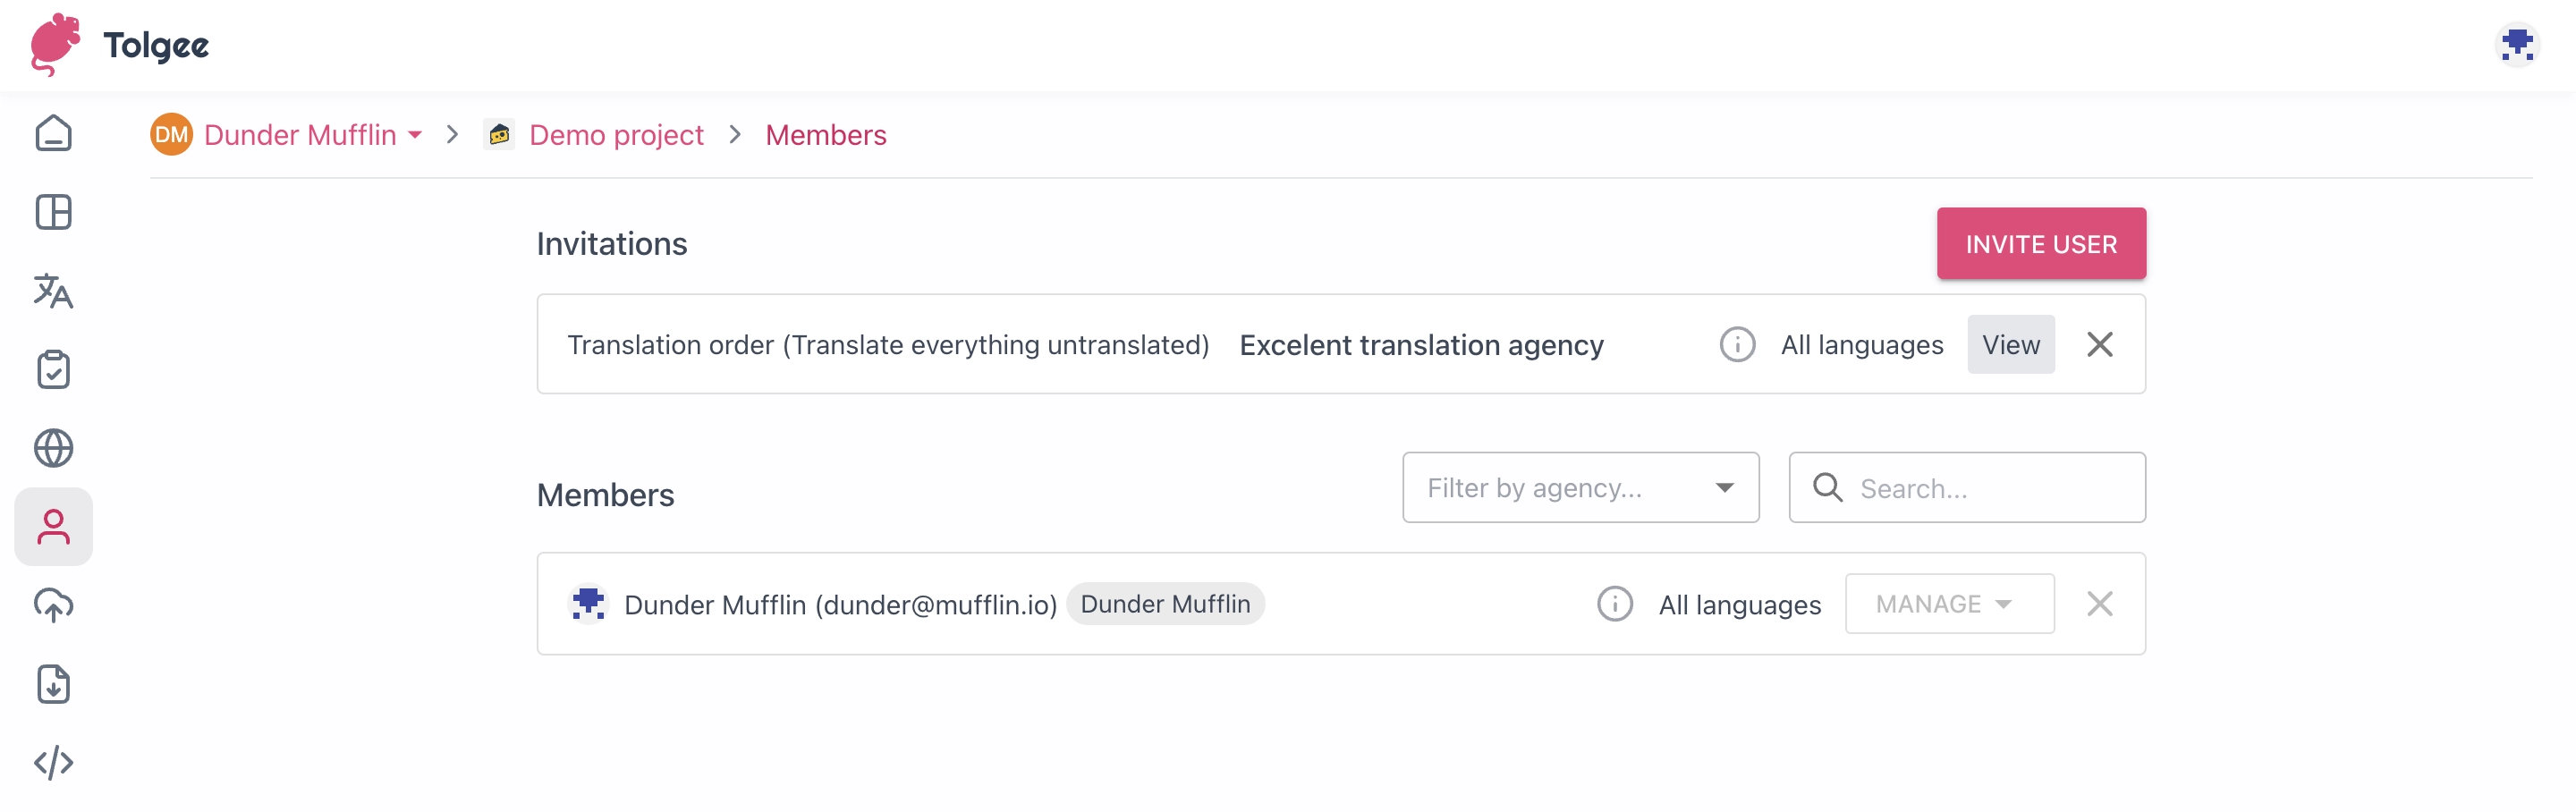The height and width of the screenshot is (812, 2576).
Task: Click the View permission button on invitation
Action: (x=2010, y=345)
